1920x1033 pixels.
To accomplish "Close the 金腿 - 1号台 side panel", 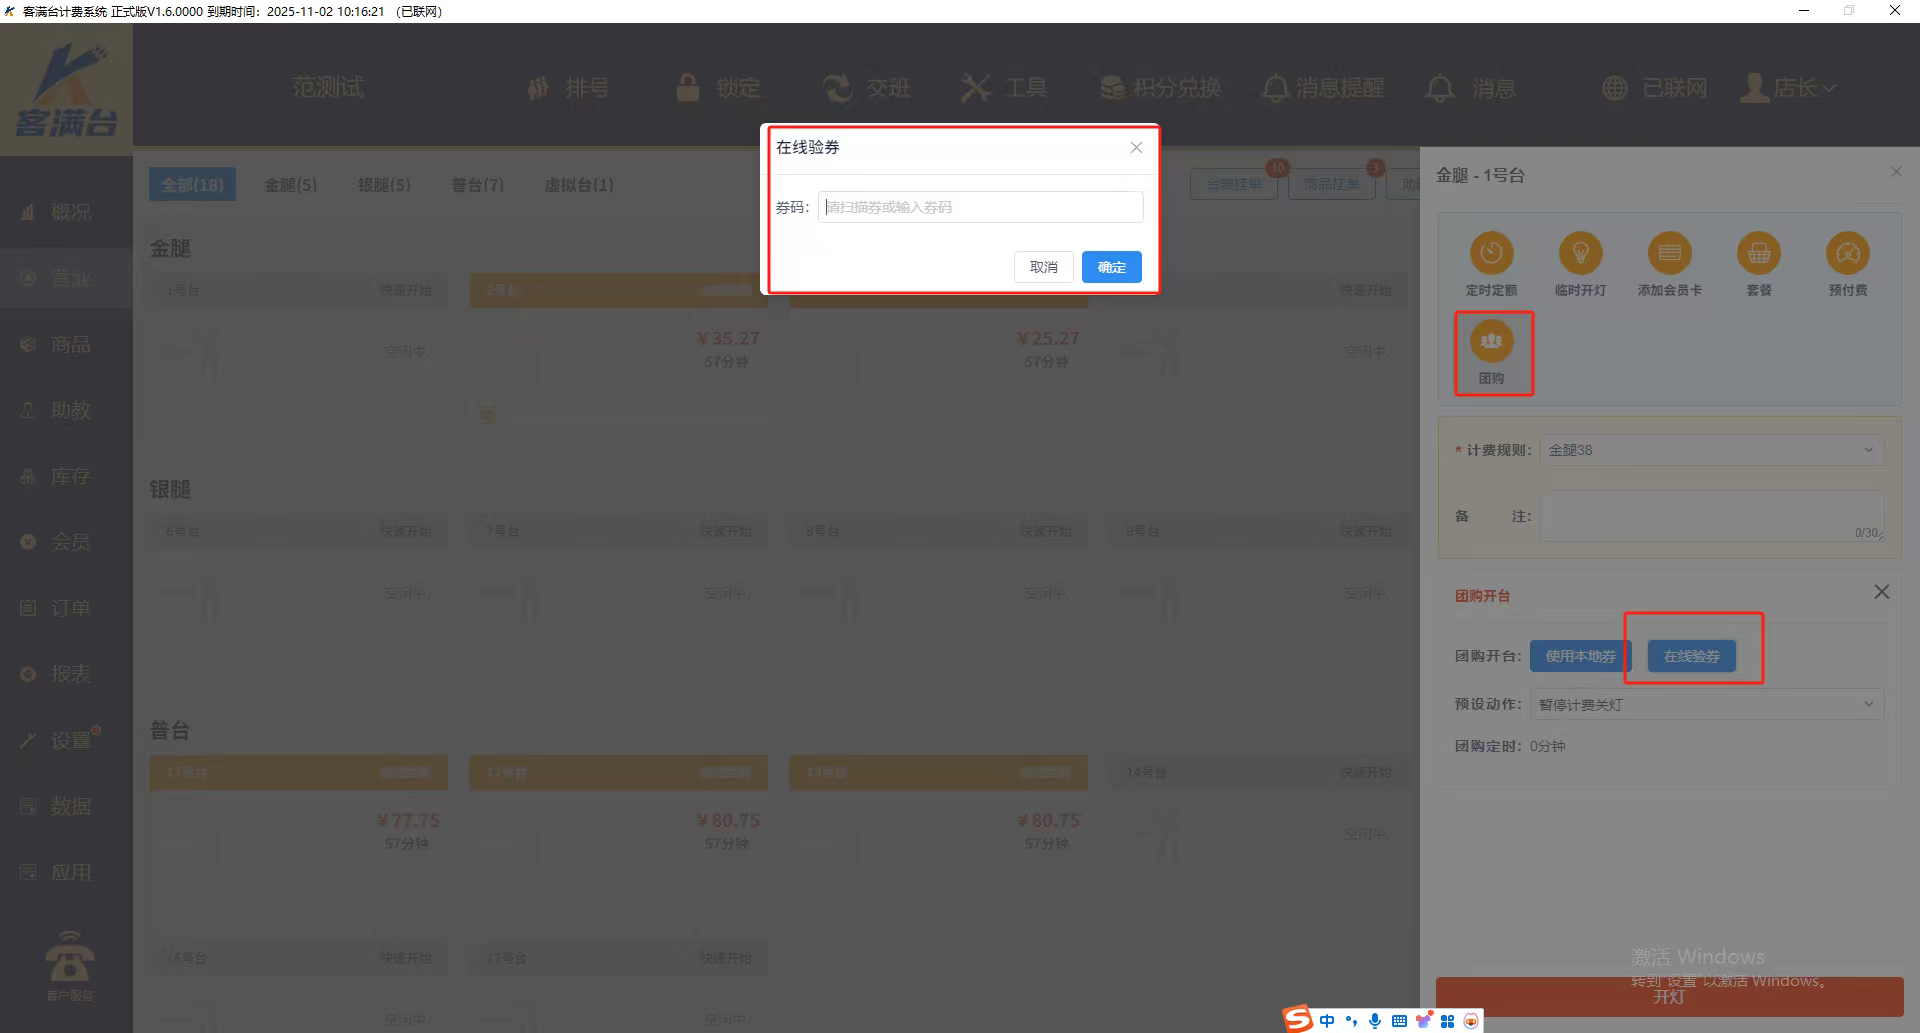I will point(1896,172).
